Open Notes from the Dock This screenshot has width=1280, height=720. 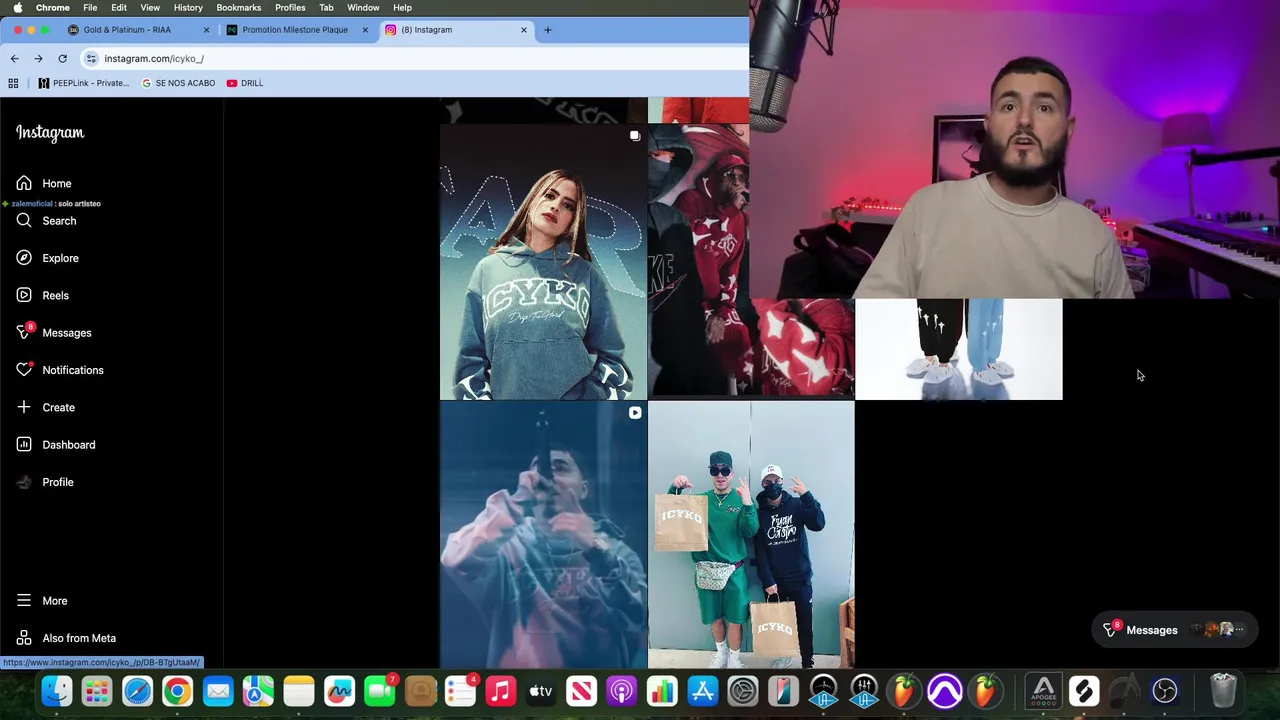tap(299, 691)
